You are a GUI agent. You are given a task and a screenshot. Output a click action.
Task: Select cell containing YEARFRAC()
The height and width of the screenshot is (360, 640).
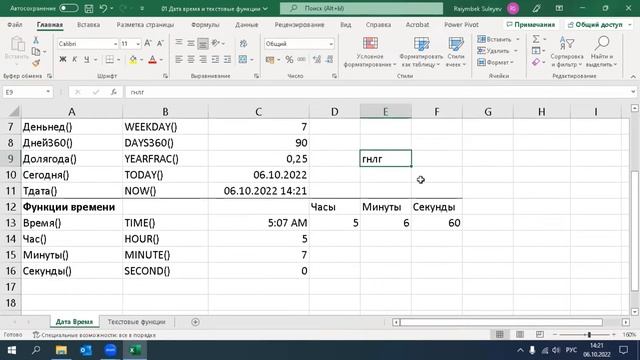(165, 159)
